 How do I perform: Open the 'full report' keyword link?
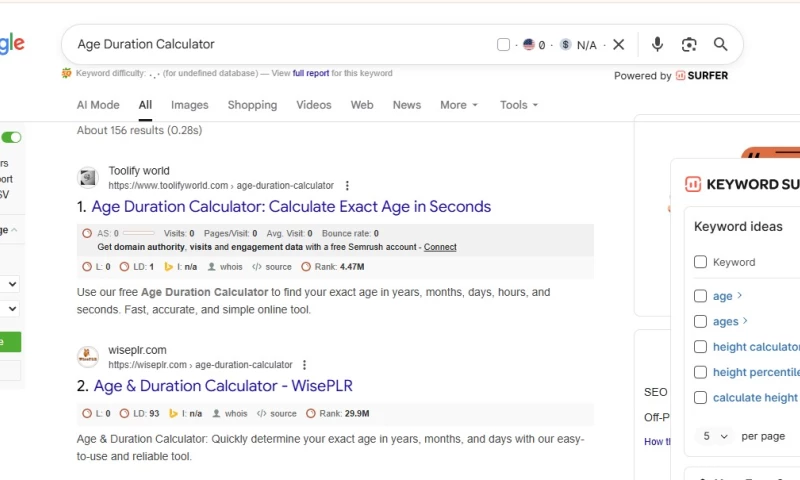tap(311, 73)
